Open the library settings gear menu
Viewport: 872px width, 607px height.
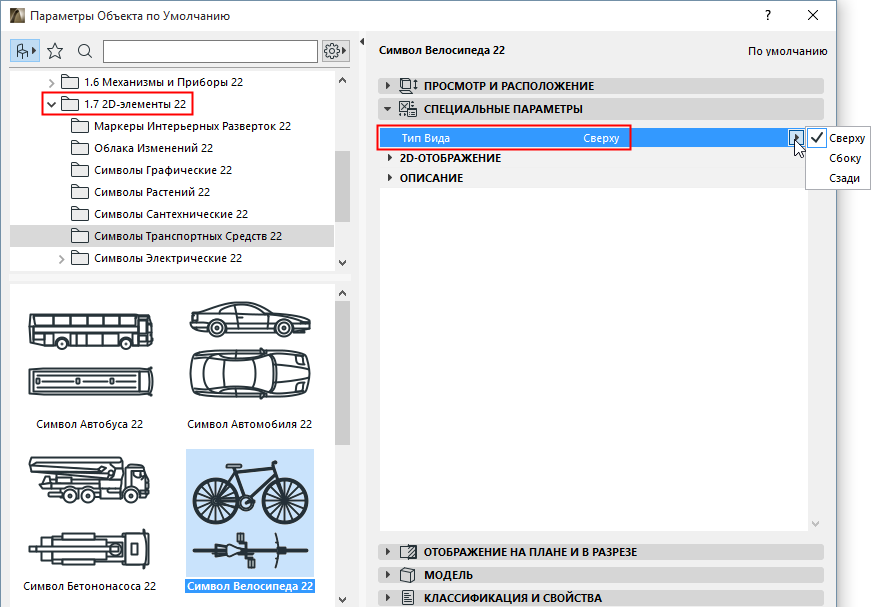pos(335,52)
